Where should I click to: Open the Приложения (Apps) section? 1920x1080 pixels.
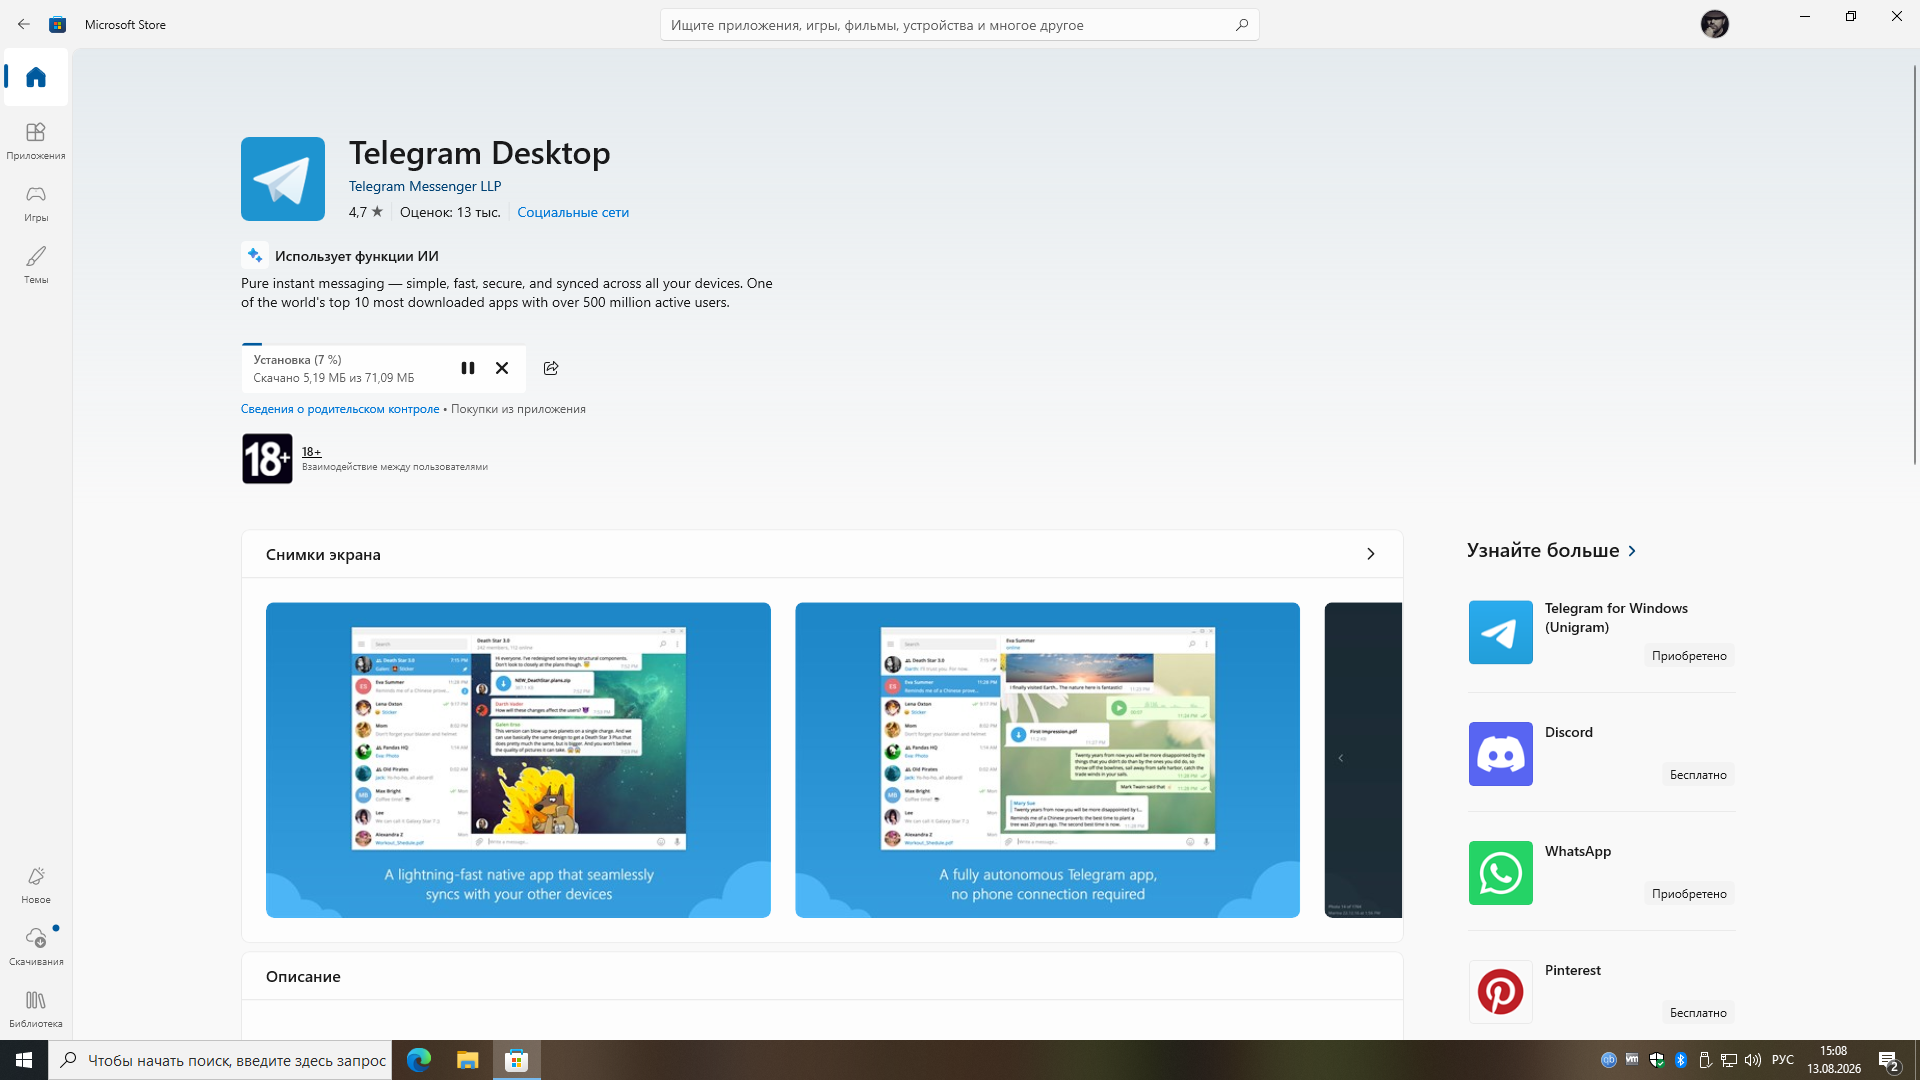point(36,141)
